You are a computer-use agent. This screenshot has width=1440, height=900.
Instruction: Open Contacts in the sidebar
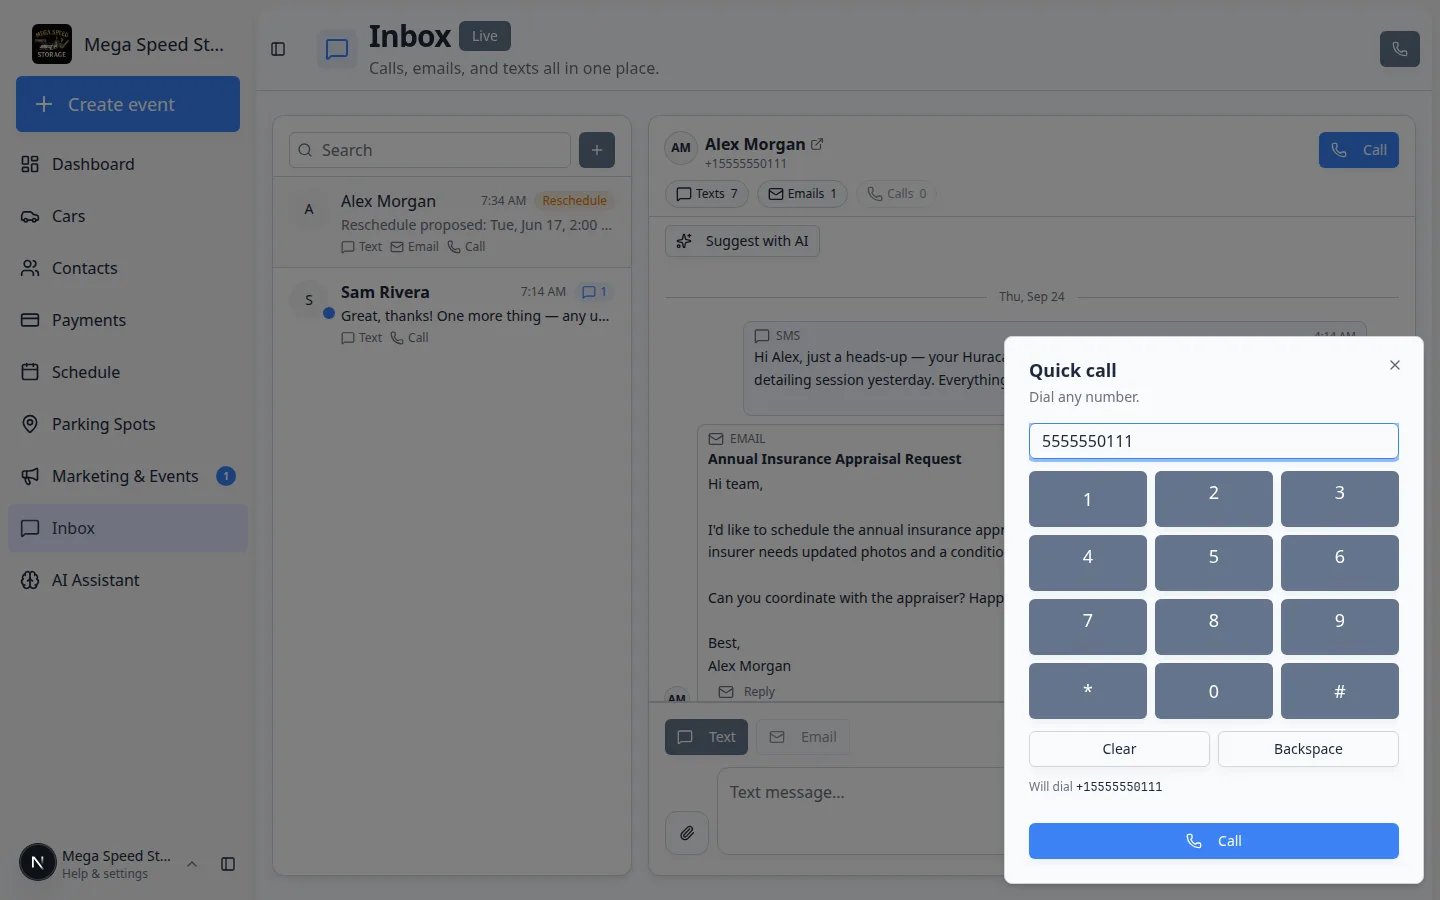[x=128, y=268]
